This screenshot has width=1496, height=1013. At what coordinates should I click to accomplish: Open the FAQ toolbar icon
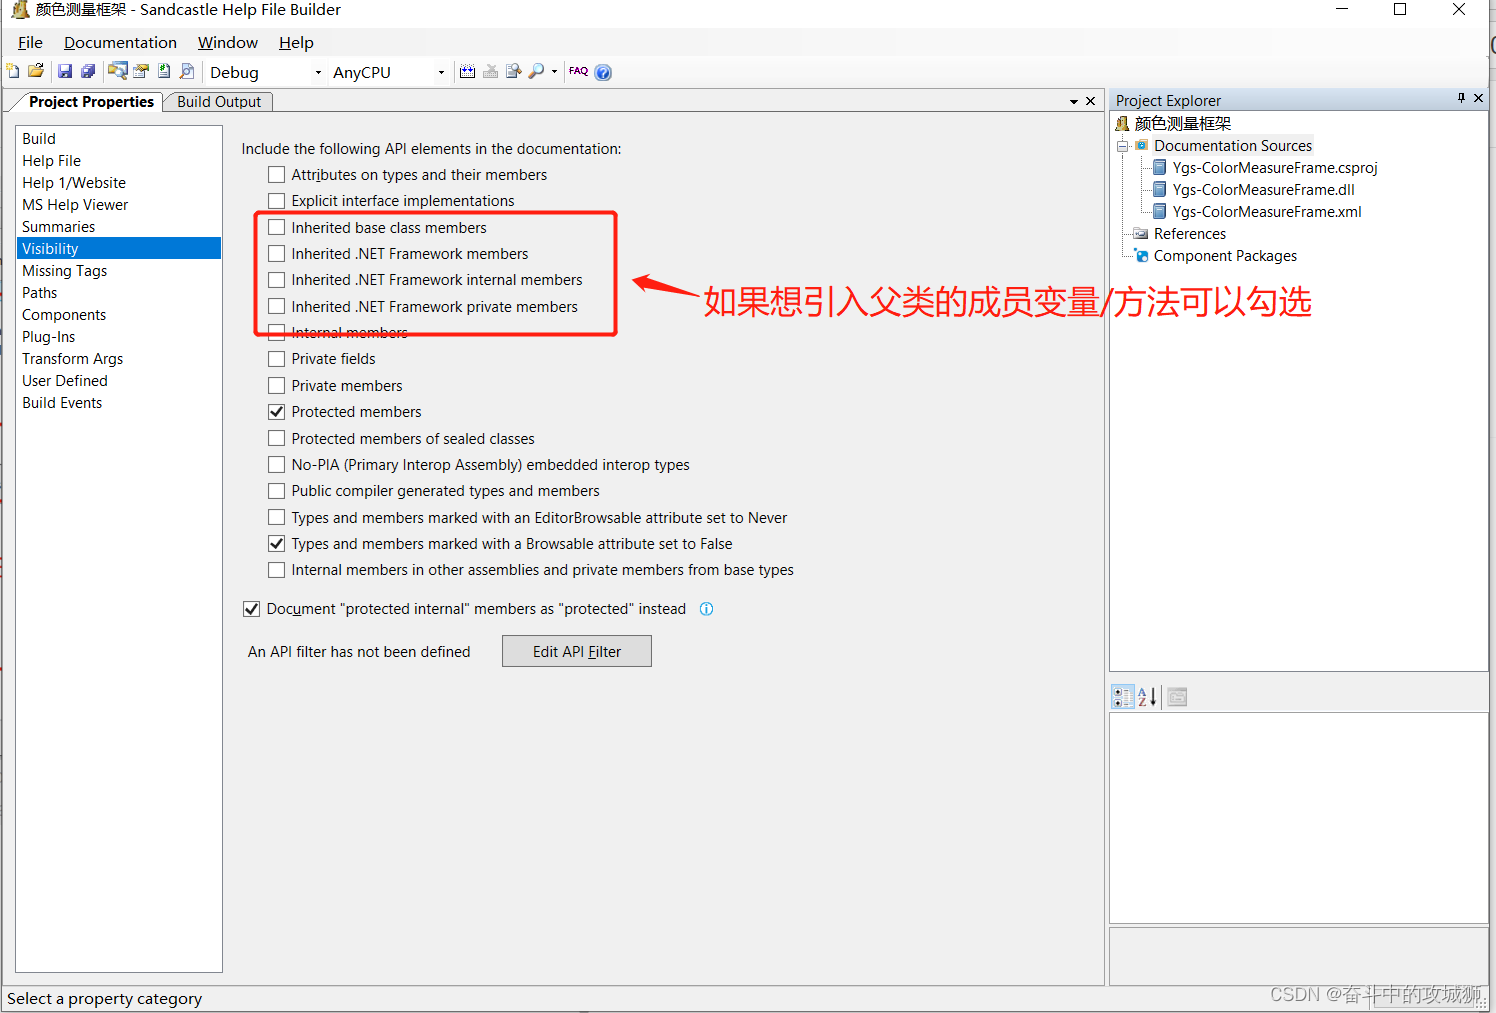[578, 71]
